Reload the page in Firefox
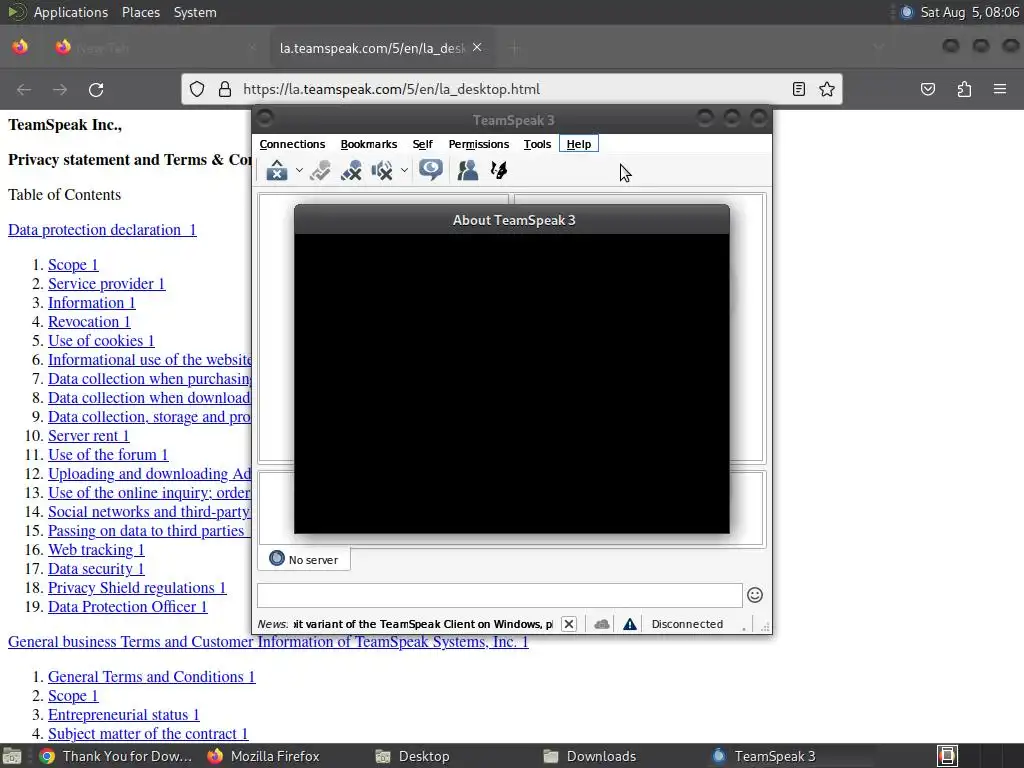The width and height of the screenshot is (1024, 768). 96,89
